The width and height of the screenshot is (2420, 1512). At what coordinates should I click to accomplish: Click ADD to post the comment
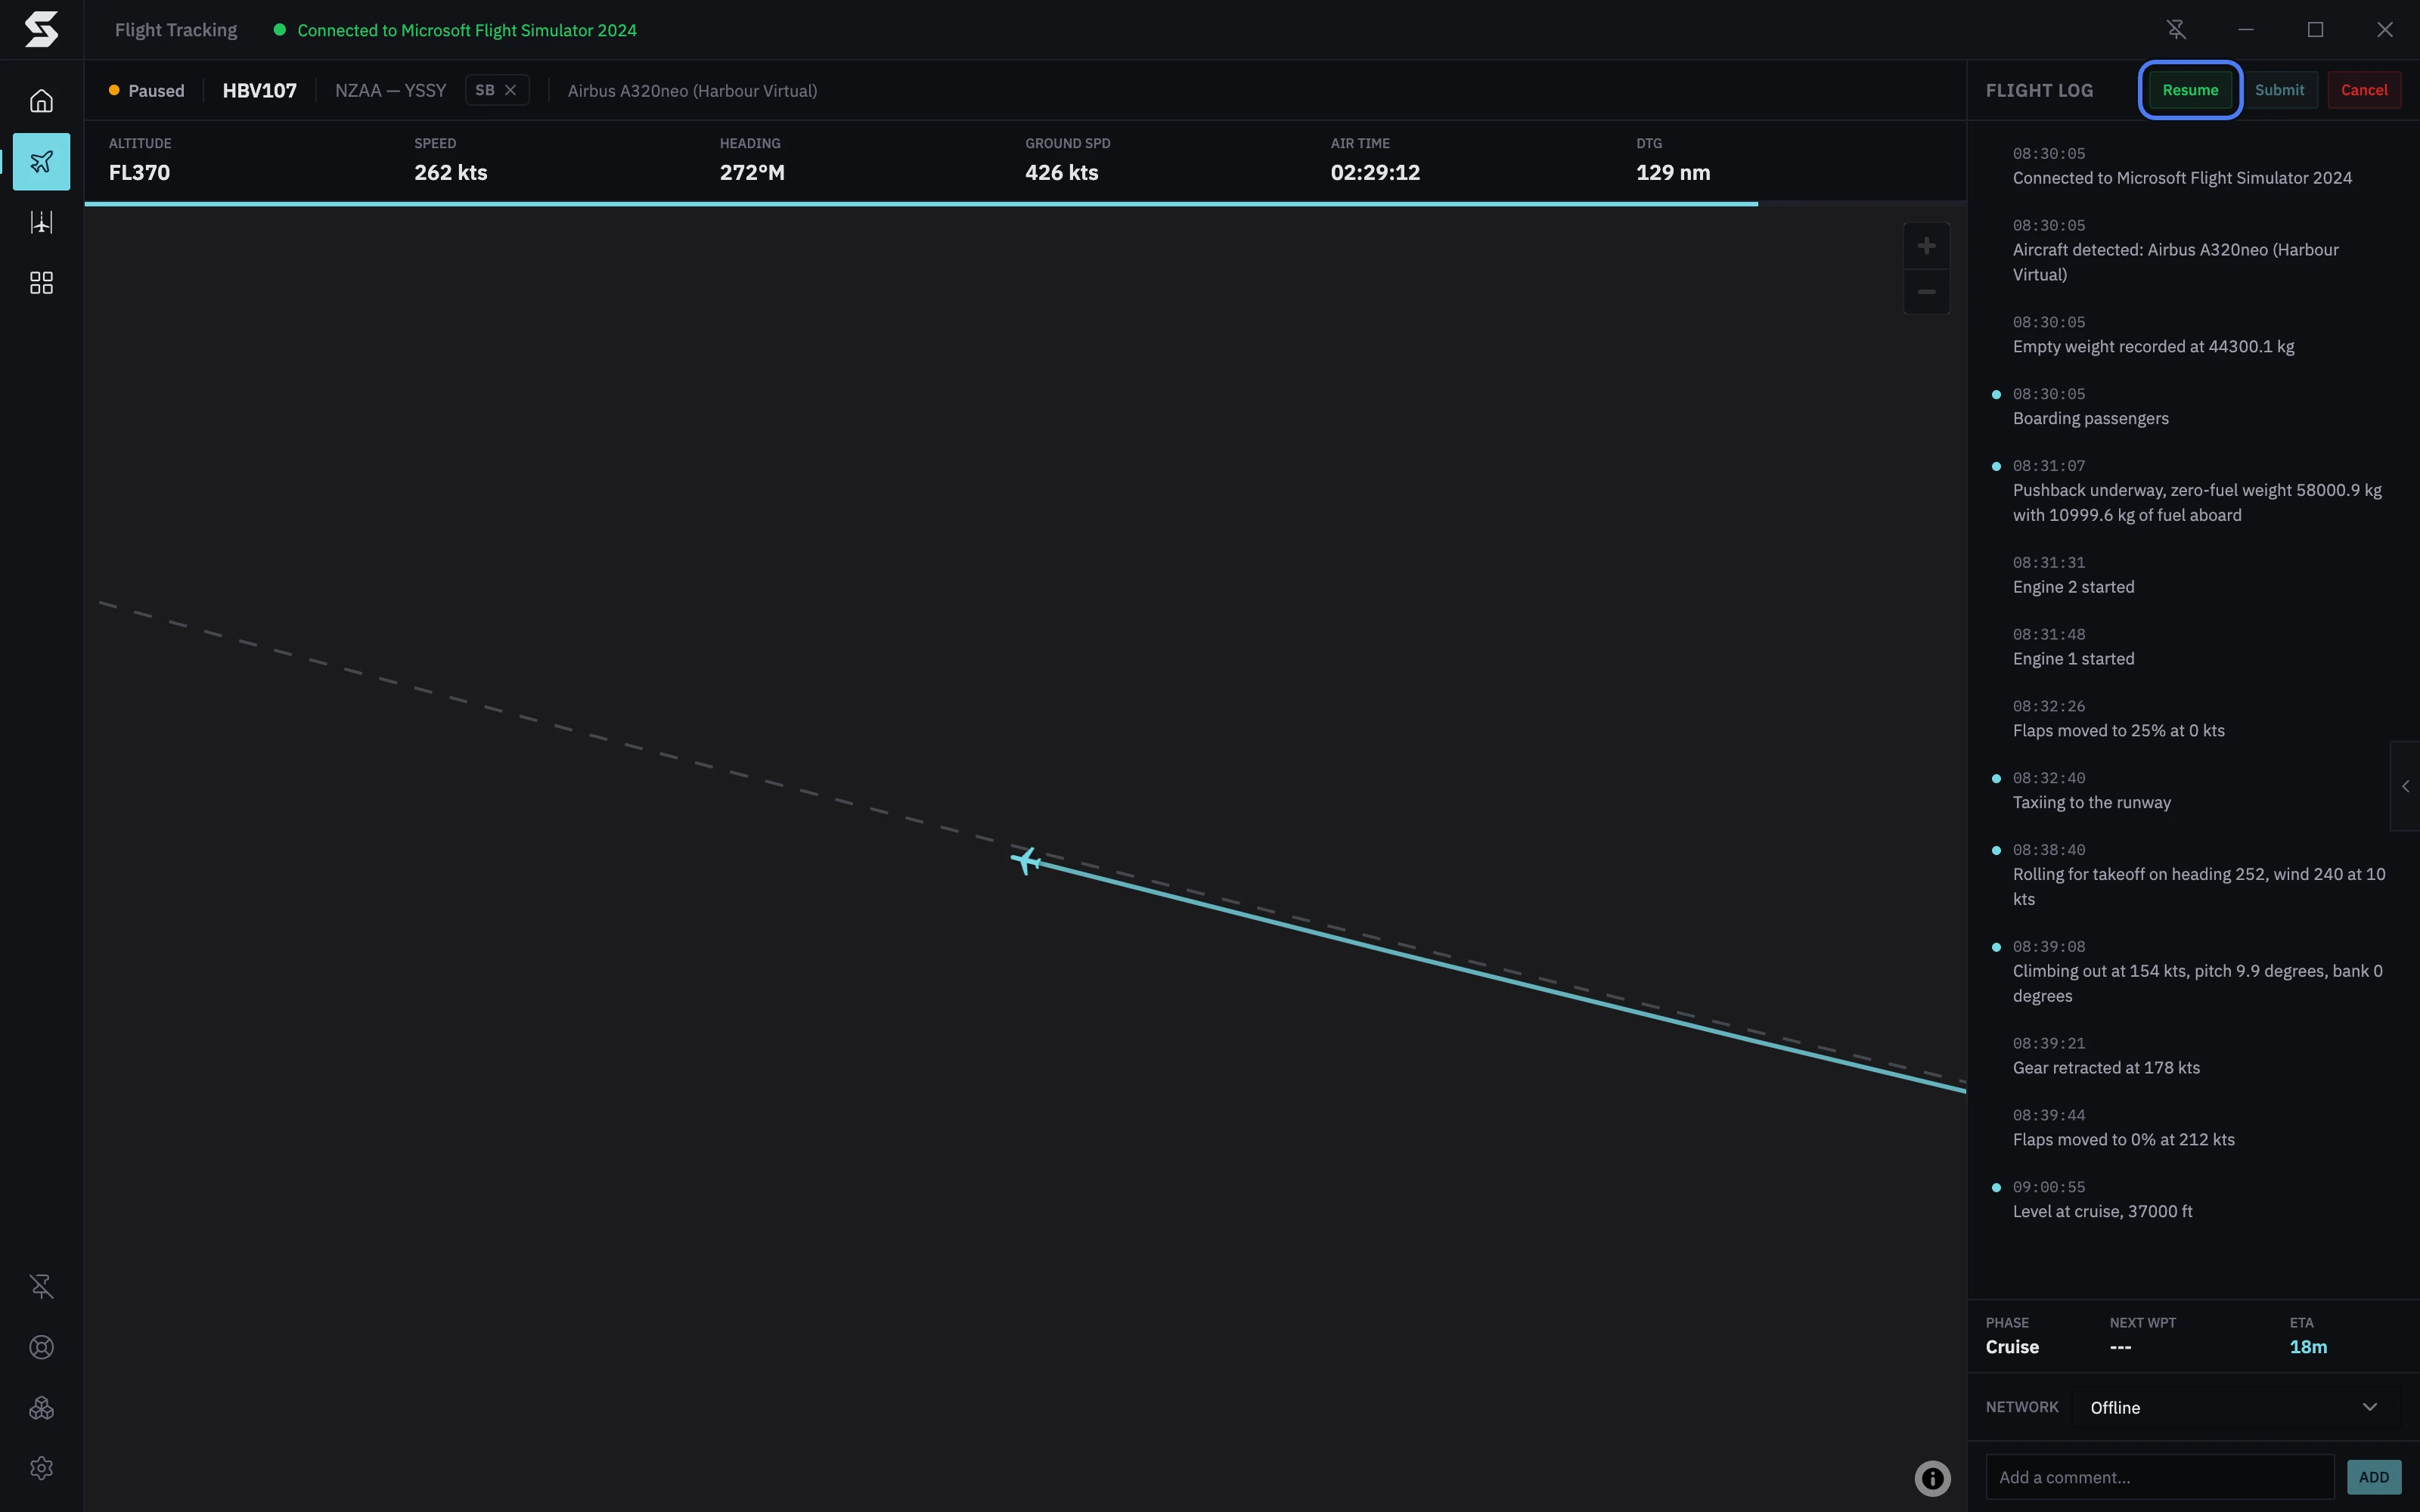tap(2373, 1477)
